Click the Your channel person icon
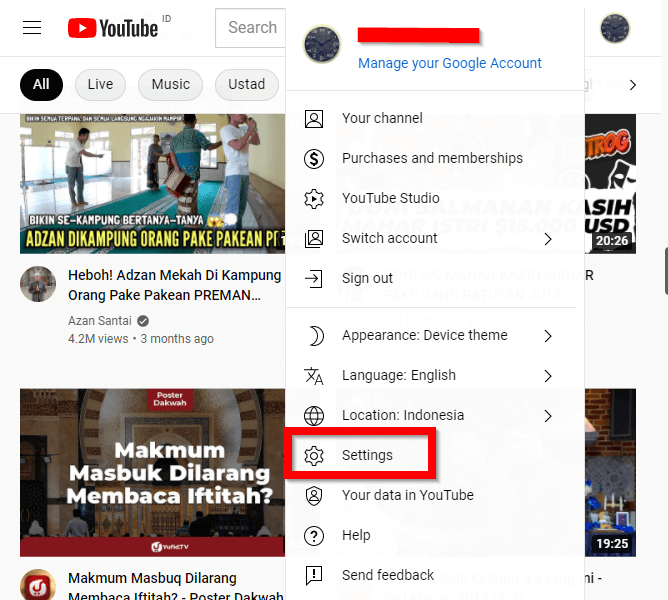This screenshot has height=600, width=668. click(x=314, y=119)
